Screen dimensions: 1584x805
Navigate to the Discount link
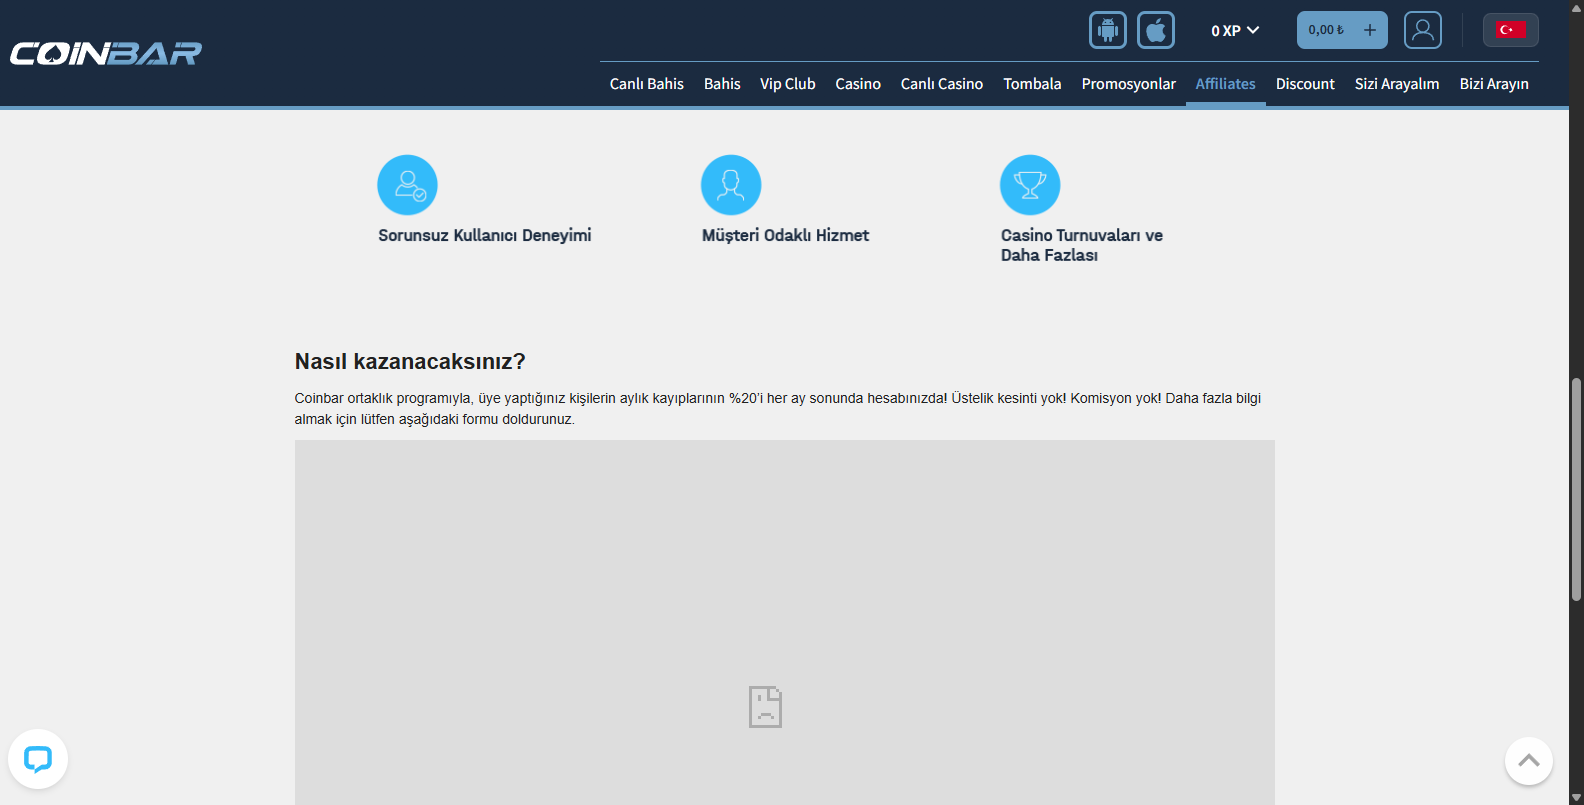click(1305, 84)
